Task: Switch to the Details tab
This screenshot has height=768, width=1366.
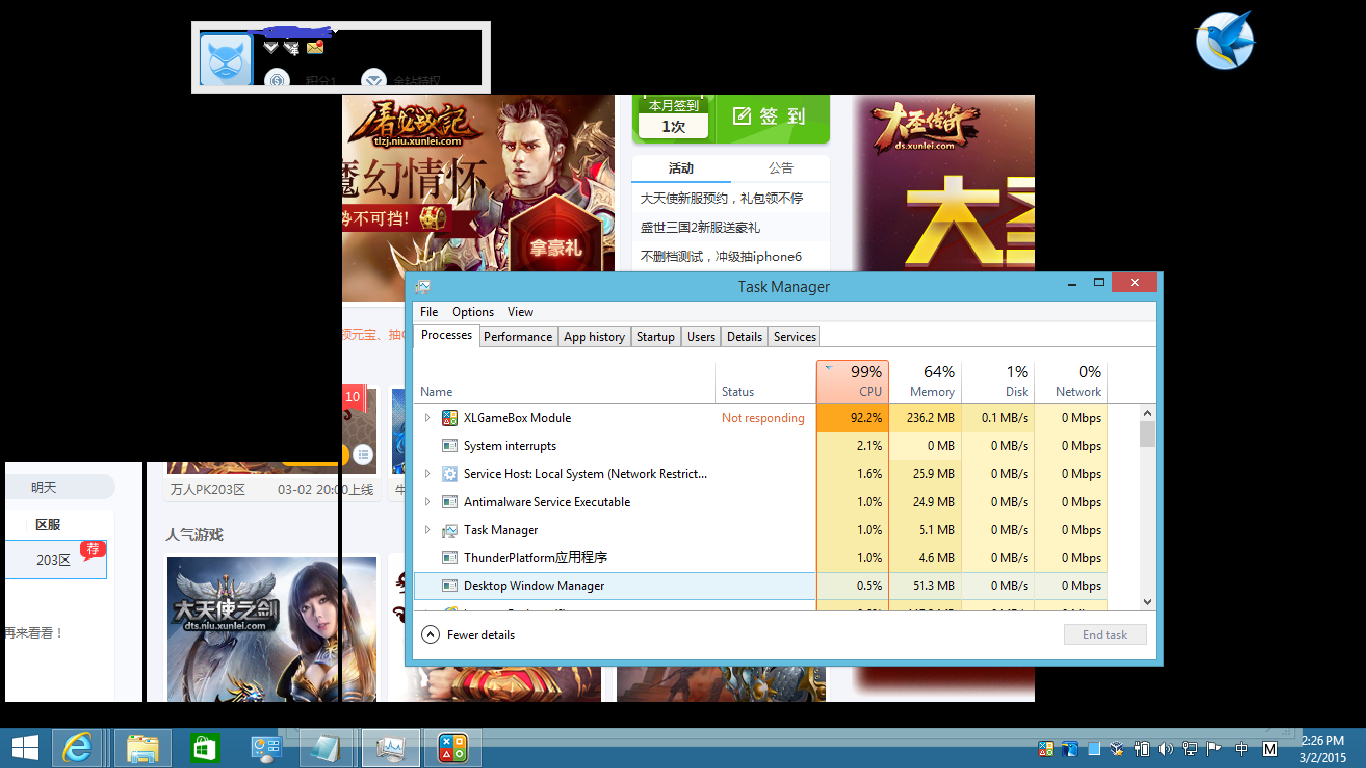Action: [x=744, y=337]
